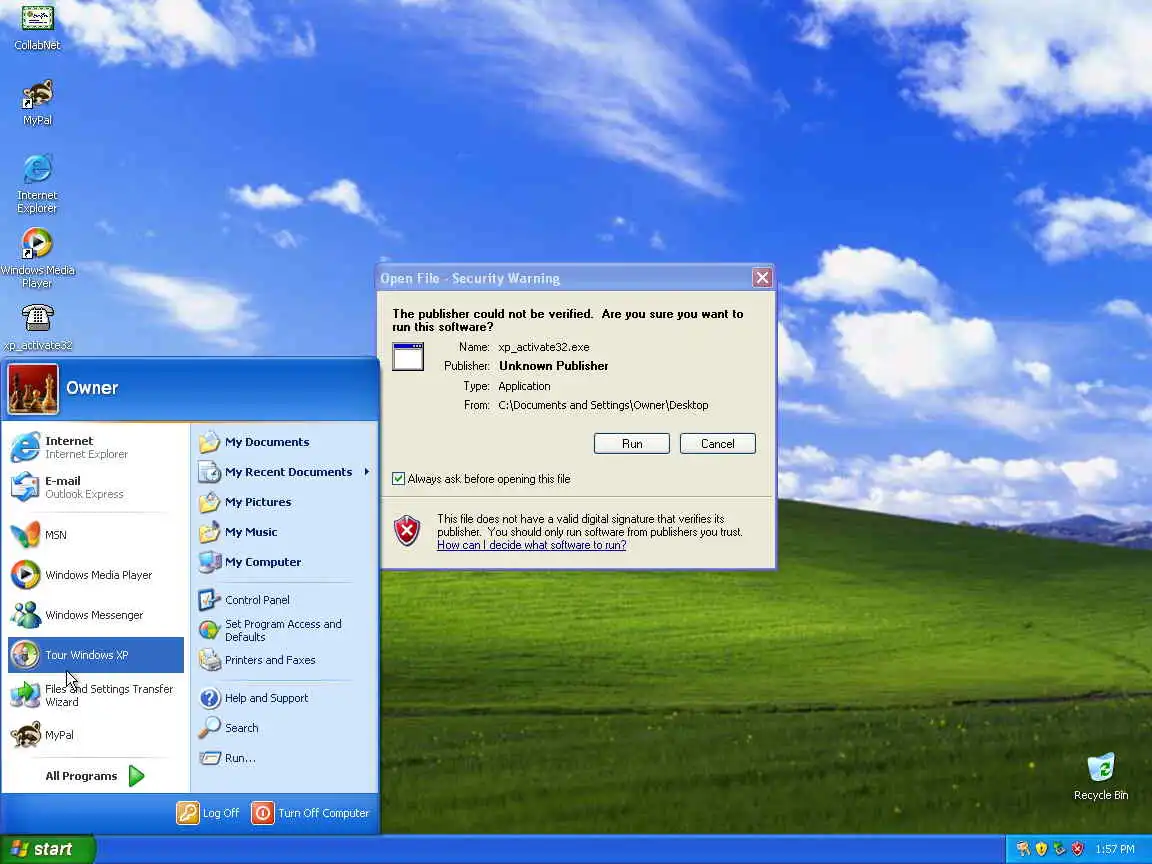
Task: Click the Owner chess user picture
Action: click(x=33, y=389)
